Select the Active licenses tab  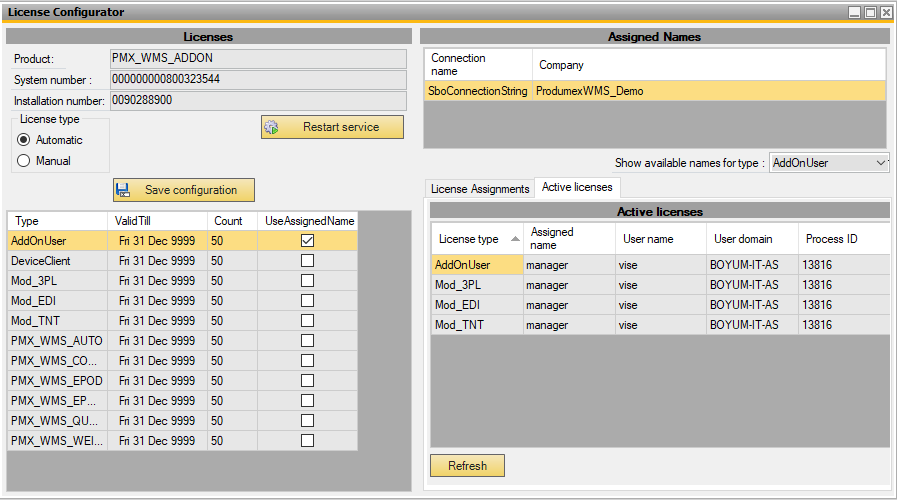pos(577,187)
